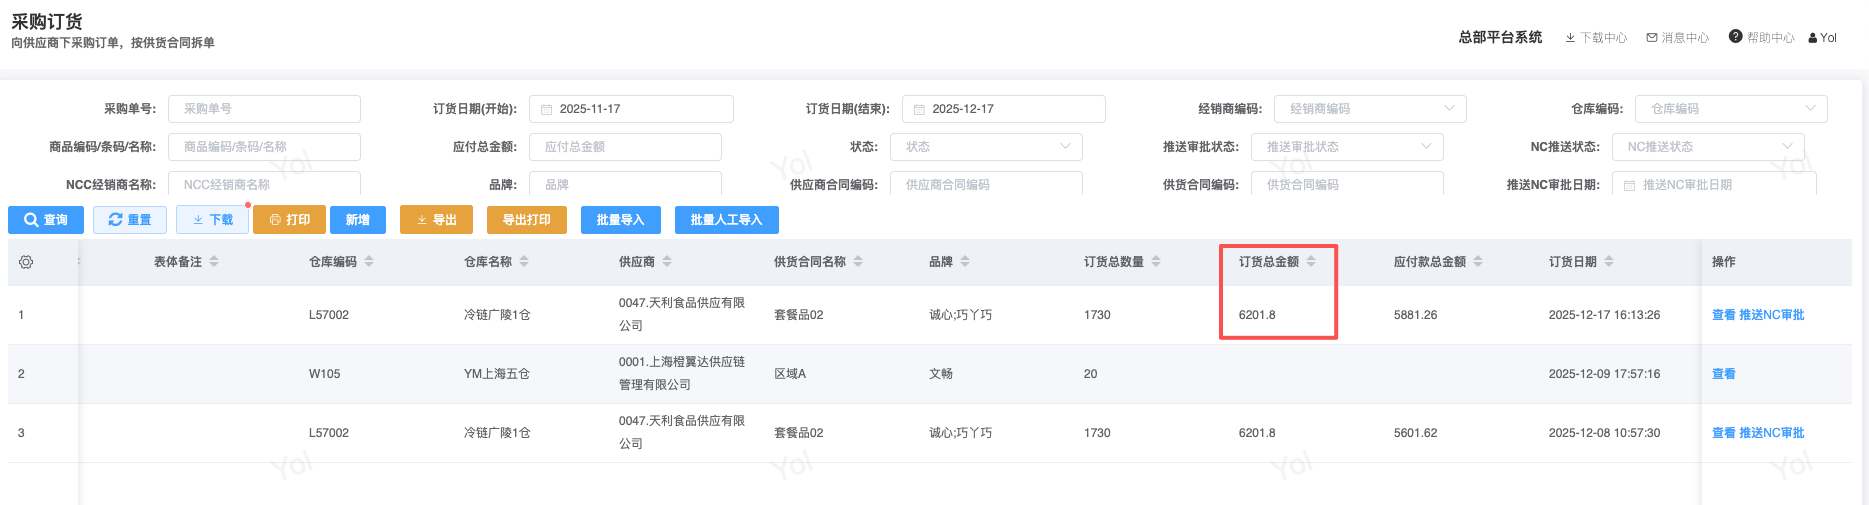Image resolution: width=1869 pixels, height=505 pixels.
Task: Click the table settings gear icon
Action: click(x=26, y=262)
